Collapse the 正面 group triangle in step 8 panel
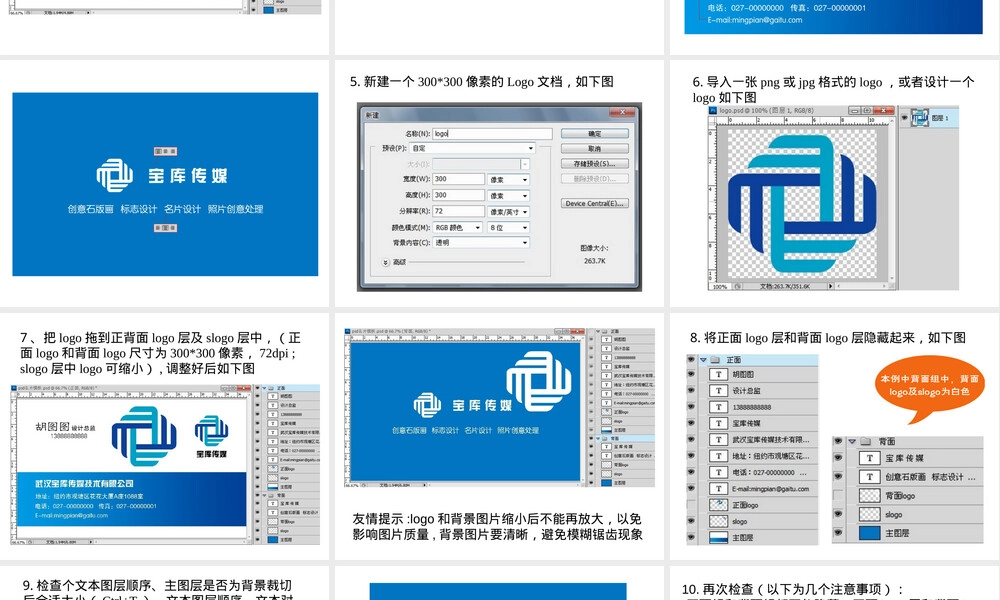The width and height of the screenshot is (1000, 600). [703, 360]
